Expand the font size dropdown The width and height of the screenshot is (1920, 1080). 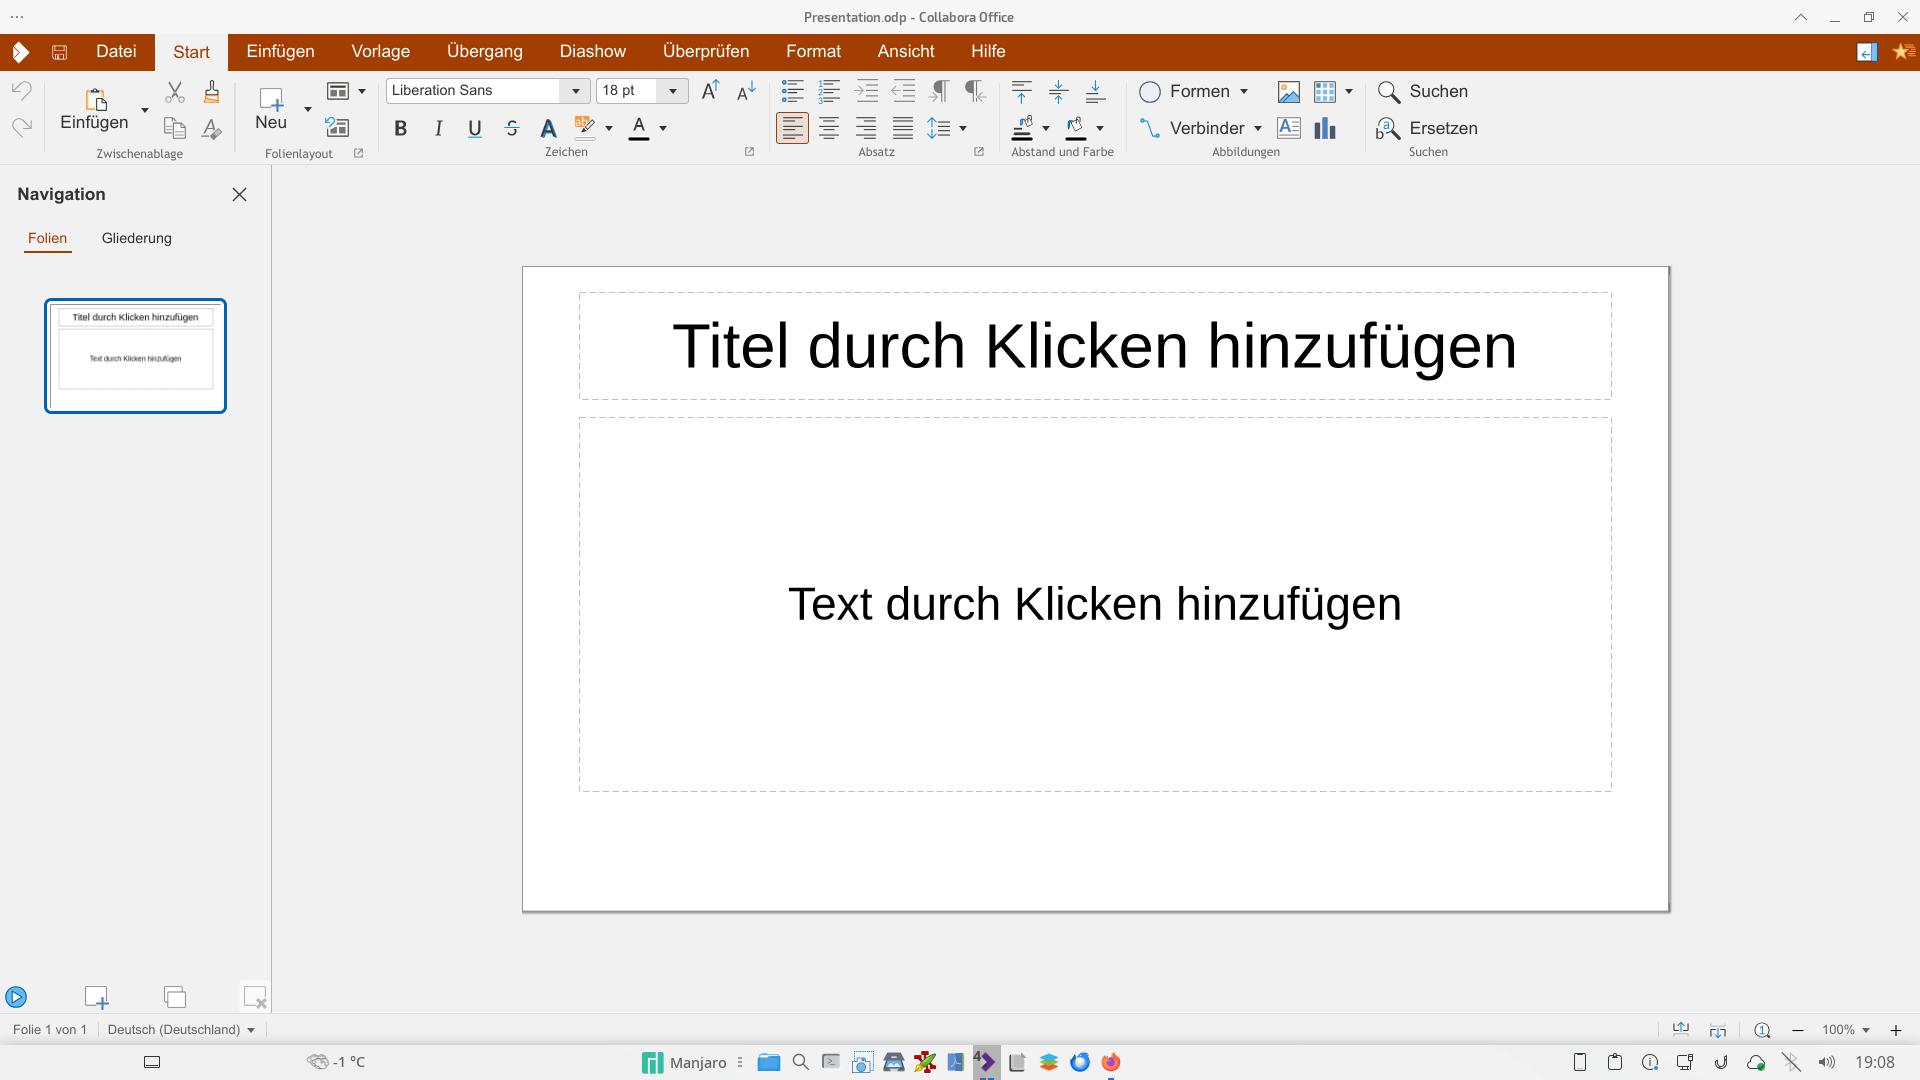(673, 91)
